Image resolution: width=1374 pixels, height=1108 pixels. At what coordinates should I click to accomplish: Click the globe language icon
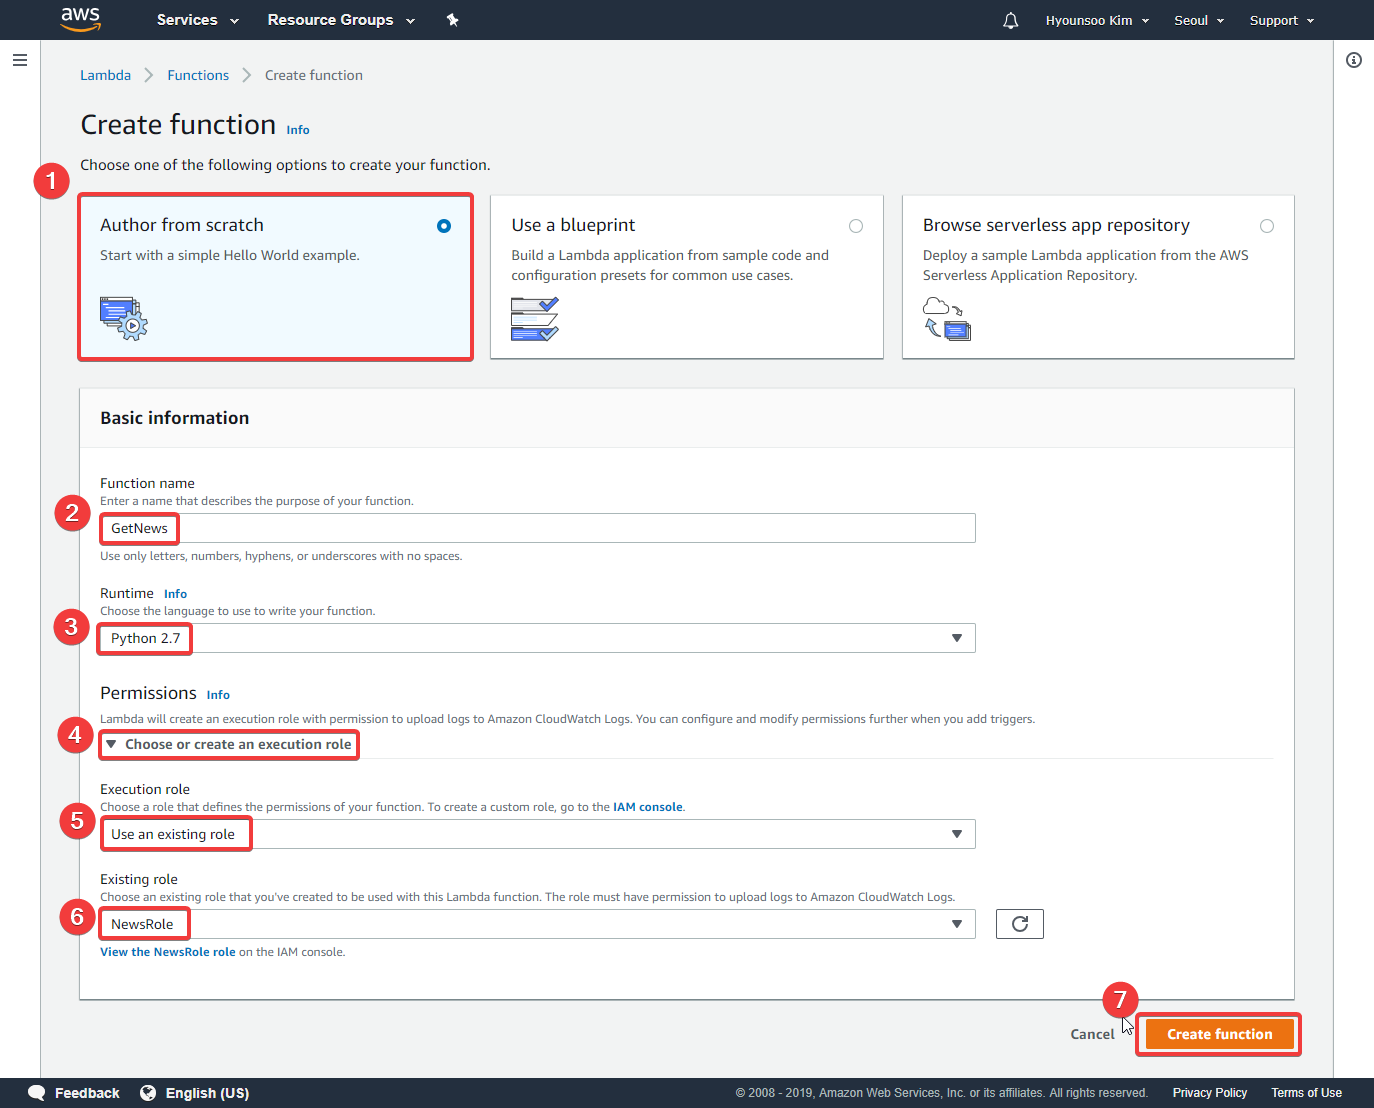tap(148, 1093)
